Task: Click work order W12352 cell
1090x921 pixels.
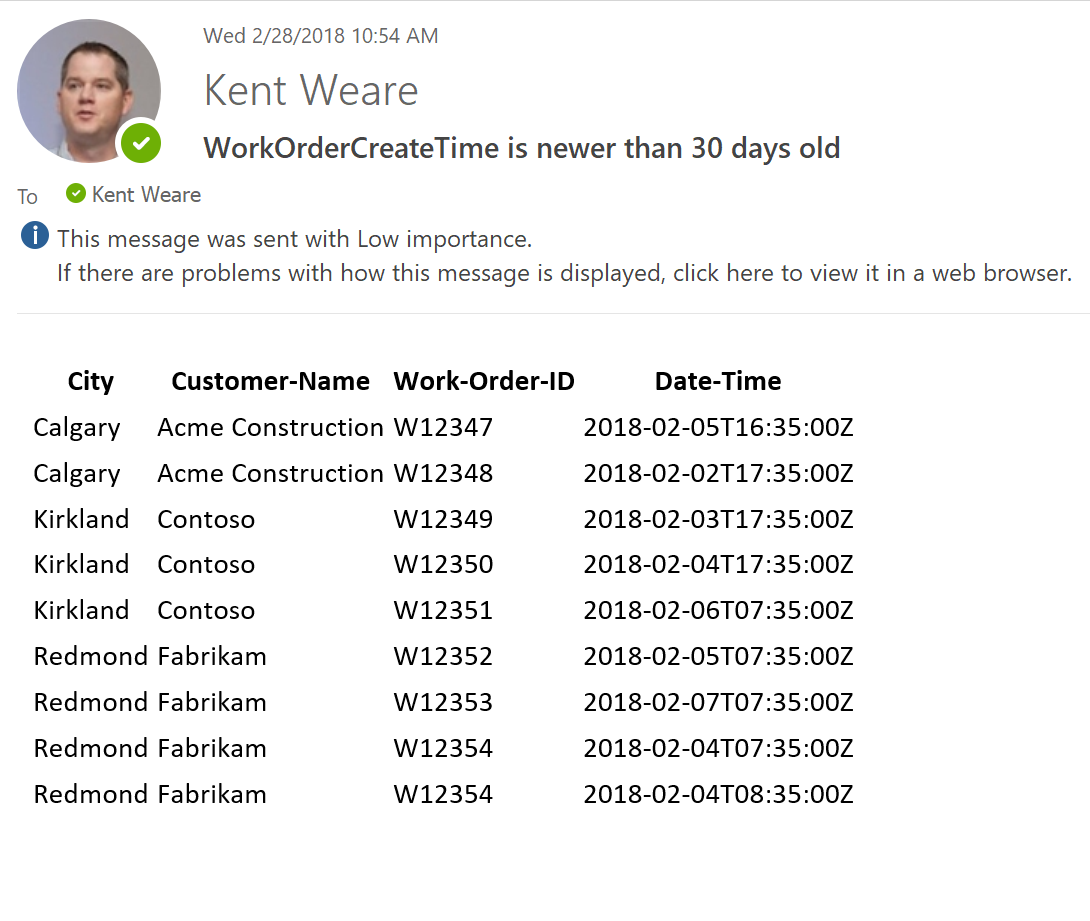Action: point(443,657)
